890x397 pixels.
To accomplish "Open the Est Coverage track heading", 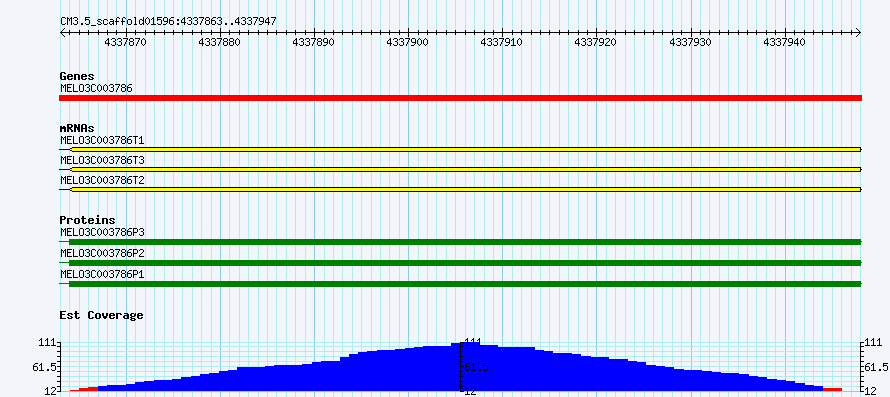I will (x=102, y=315).
